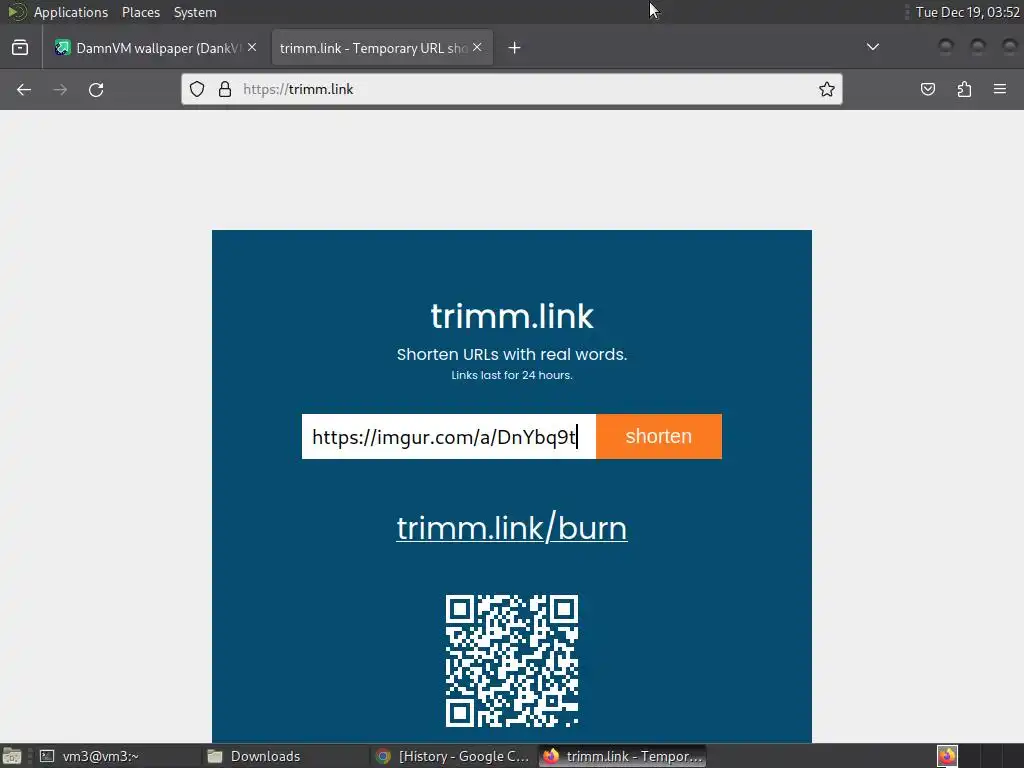
Task: Click the forward navigation arrow
Action: pos(60,89)
